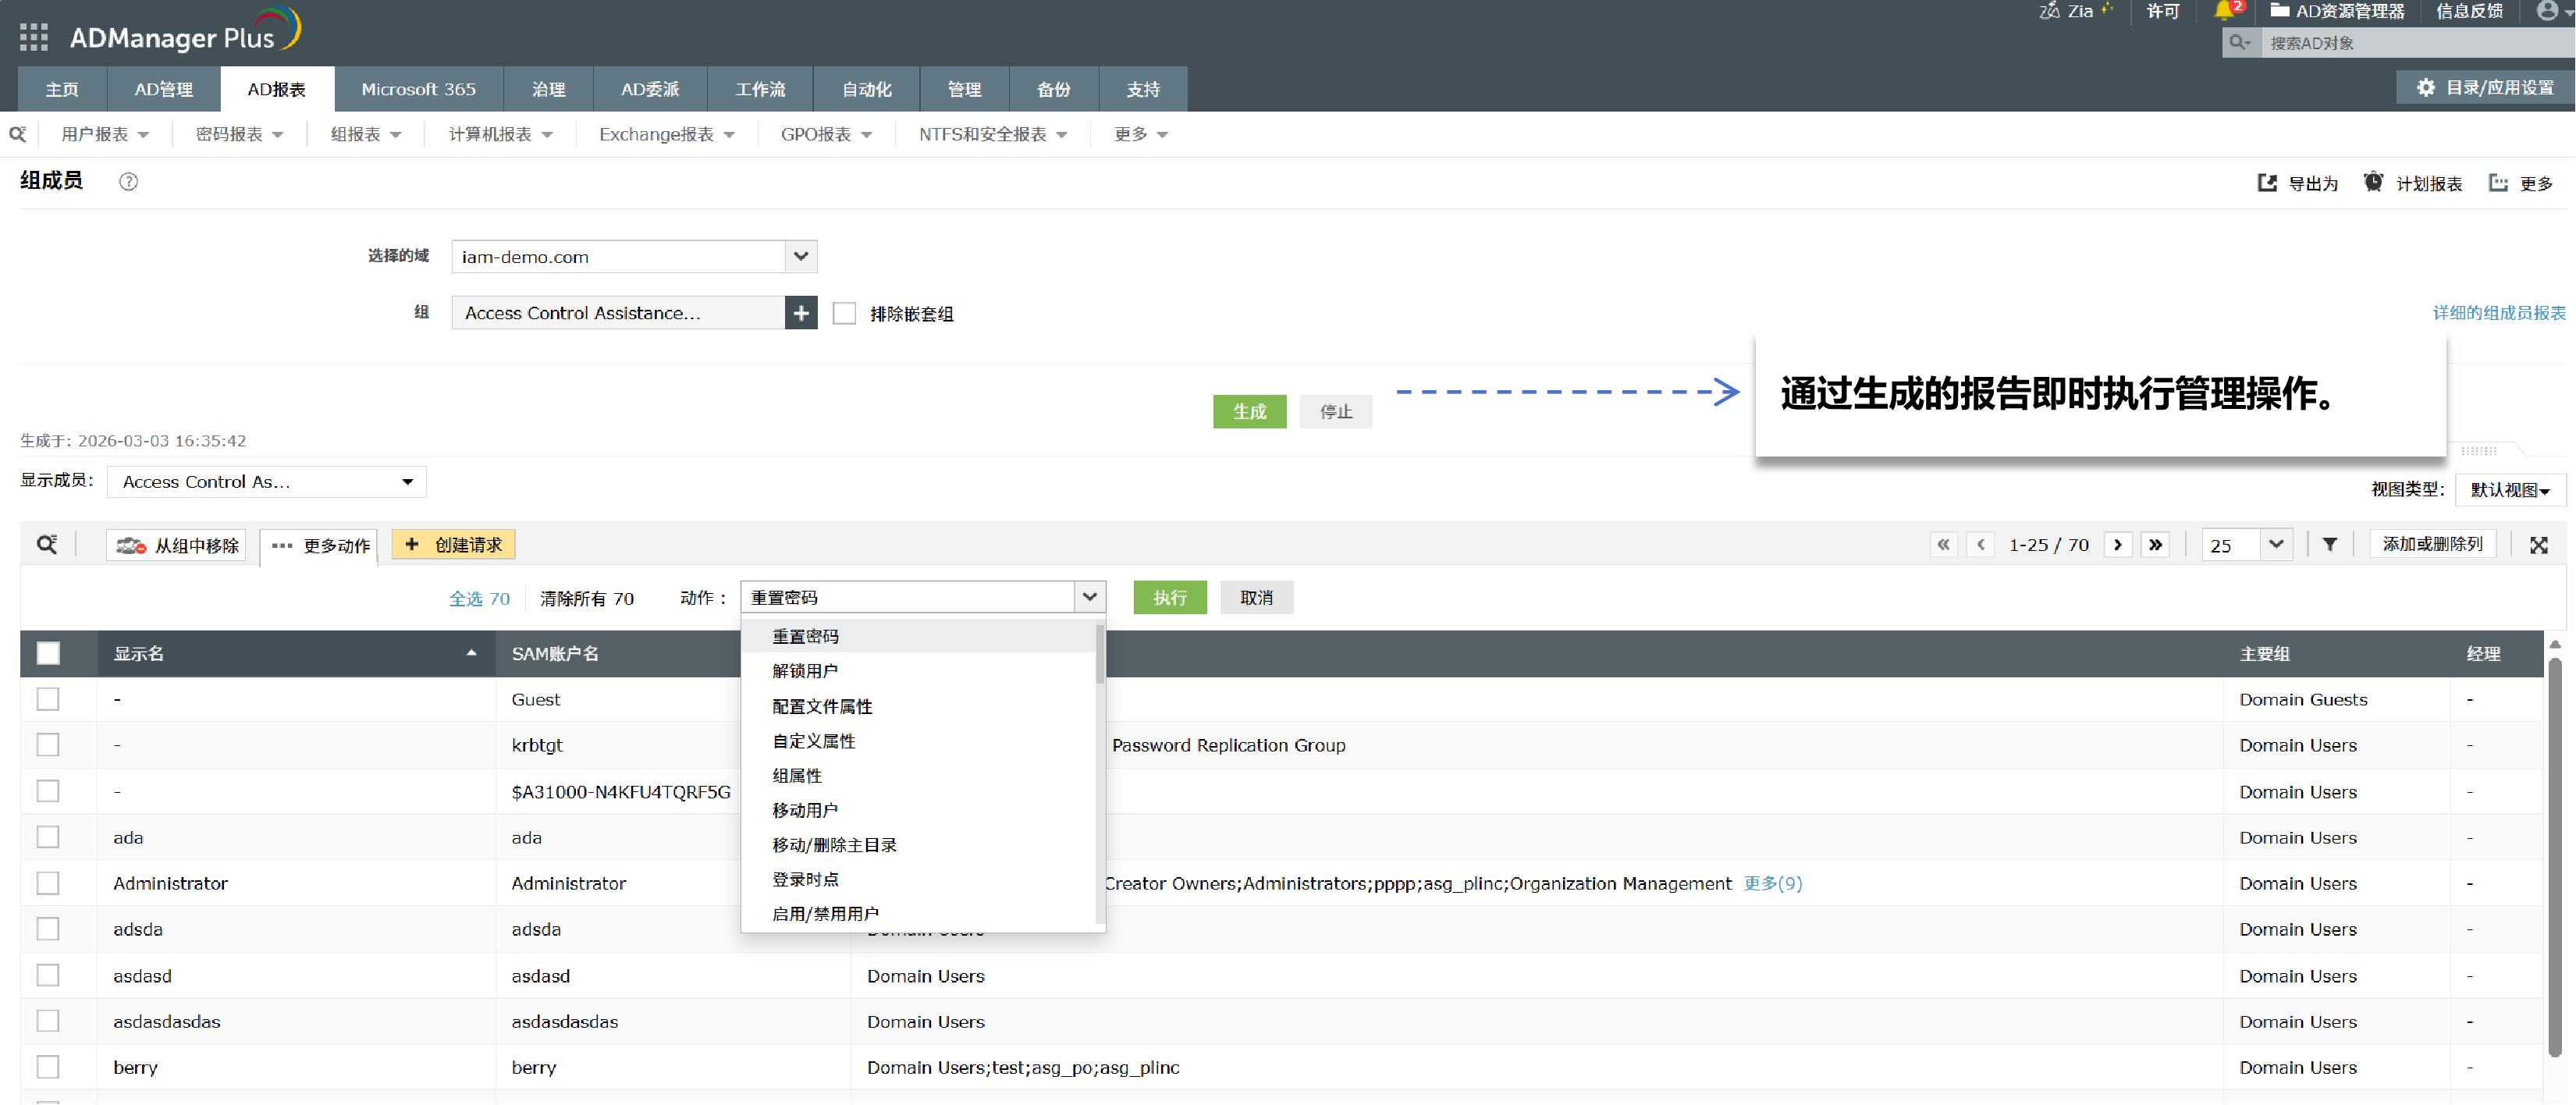2576x1105 pixels.
Task: Open the default view type dropdown
Action: pyautogui.click(x=2509, y=490)
